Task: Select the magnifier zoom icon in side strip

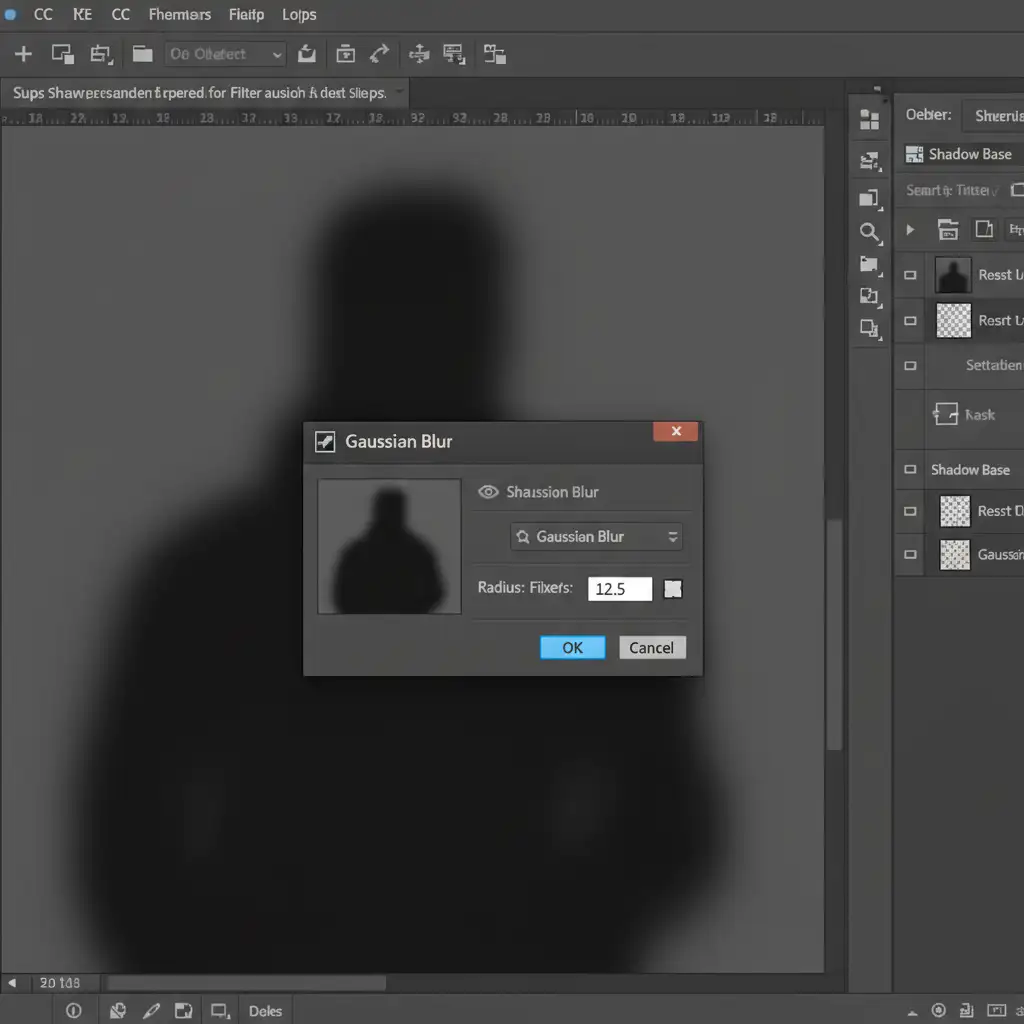Action: pos(870,233)
